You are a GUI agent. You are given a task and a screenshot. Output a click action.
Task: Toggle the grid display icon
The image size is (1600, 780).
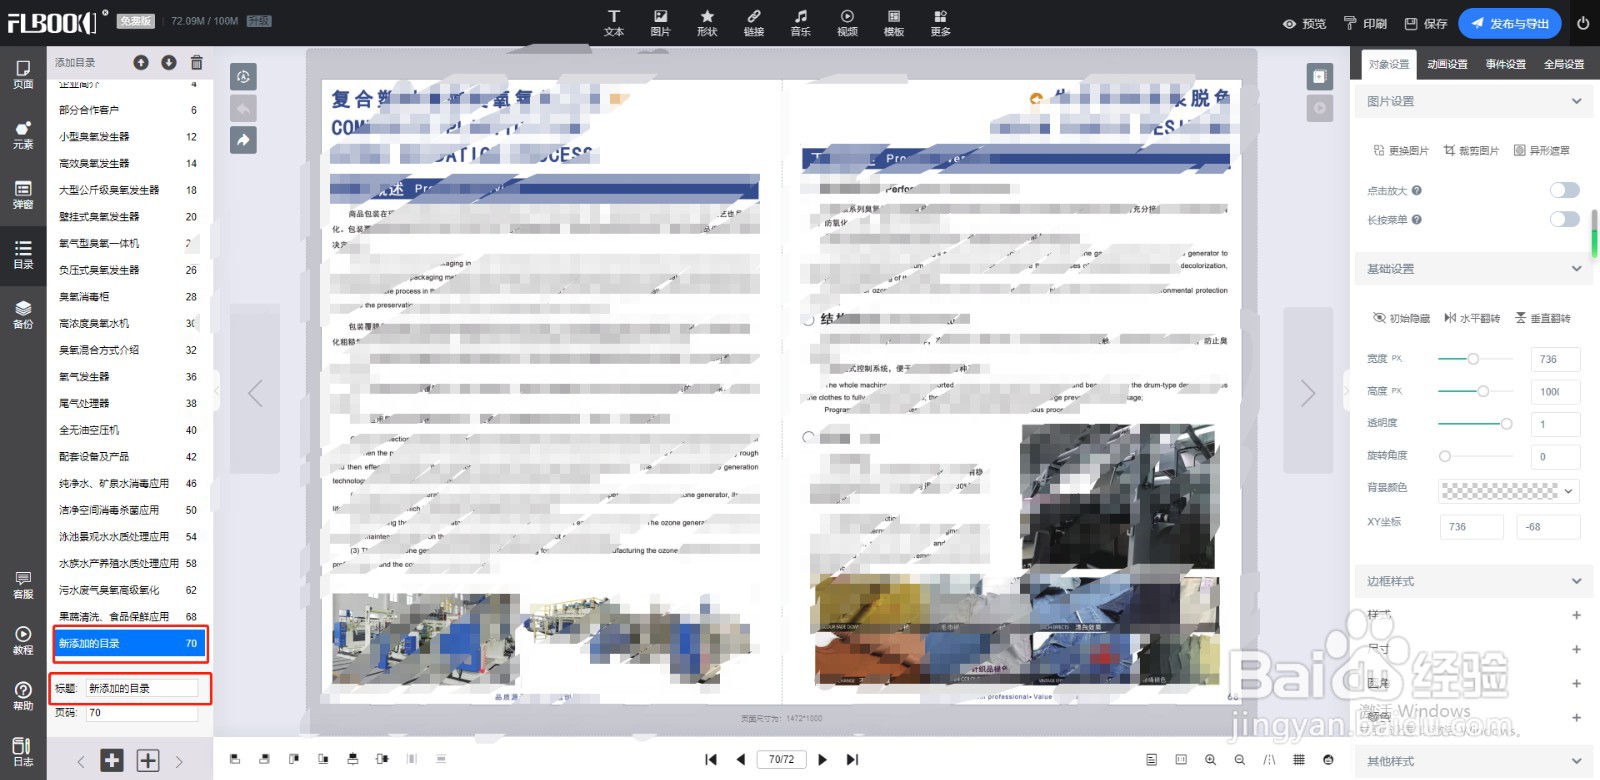point(1298,760)
